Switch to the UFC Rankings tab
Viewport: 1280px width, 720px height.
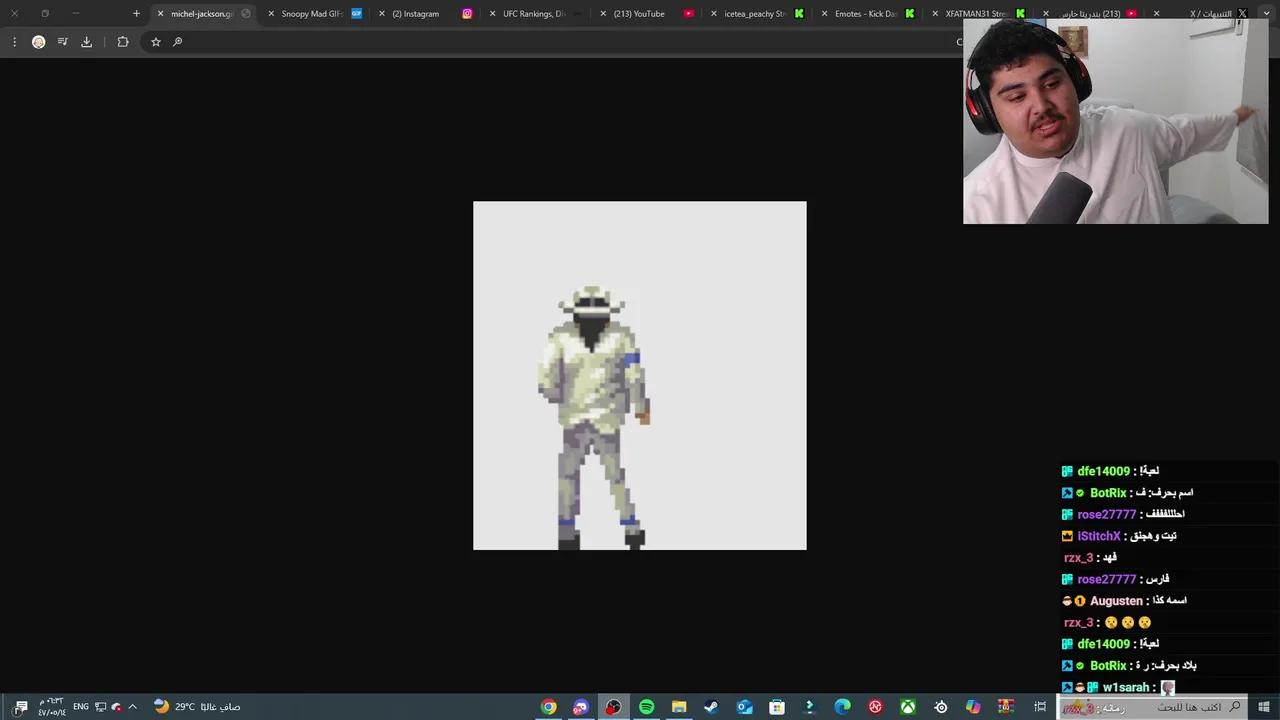tap(535, 14)
